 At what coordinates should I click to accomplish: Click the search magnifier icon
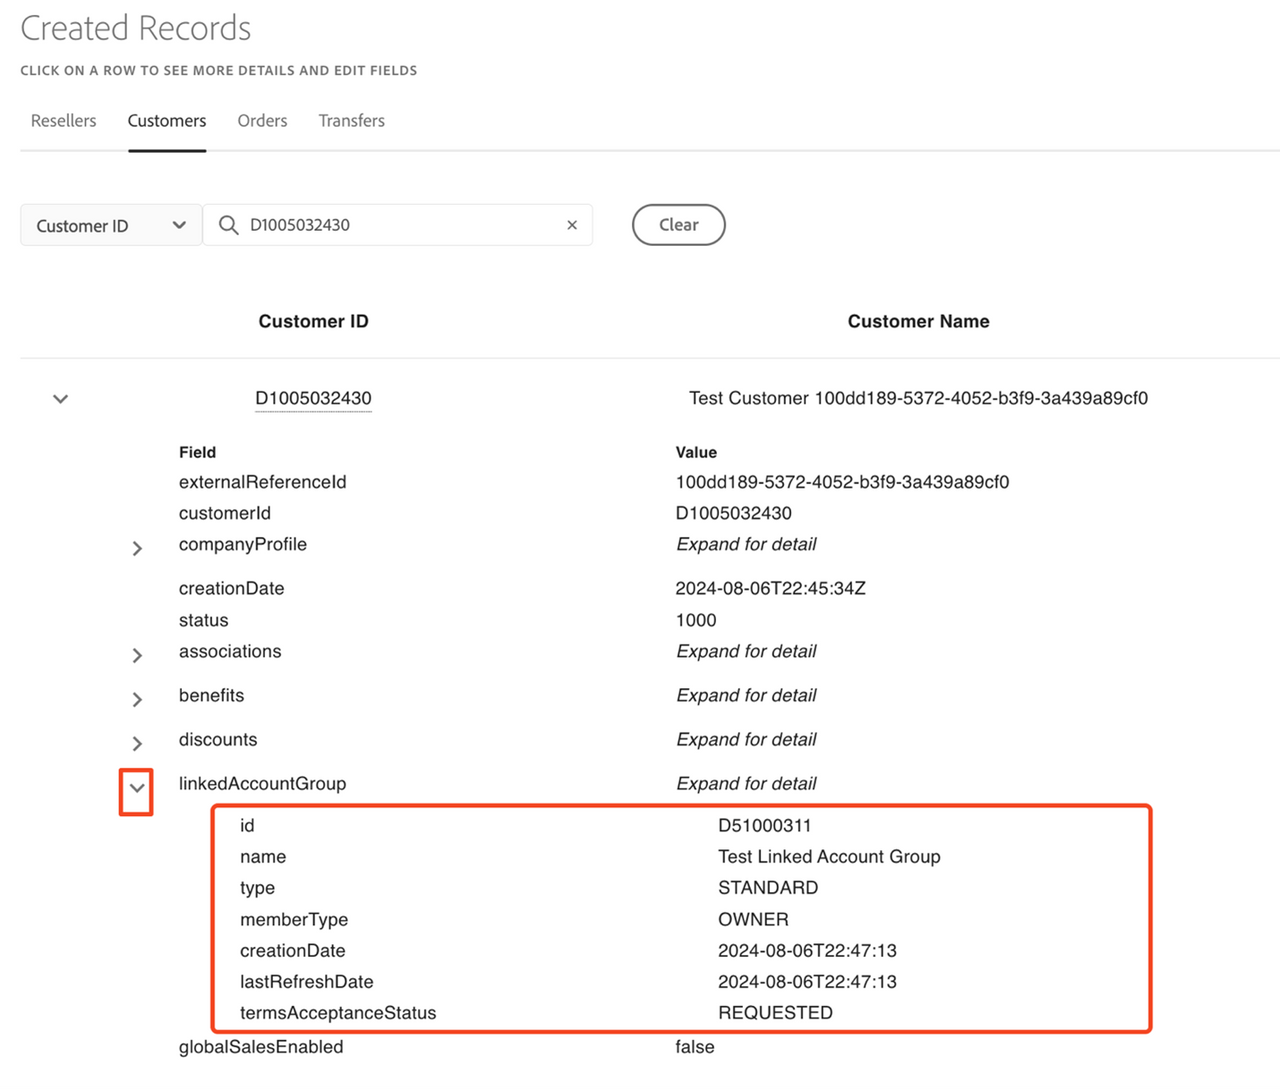228,225
